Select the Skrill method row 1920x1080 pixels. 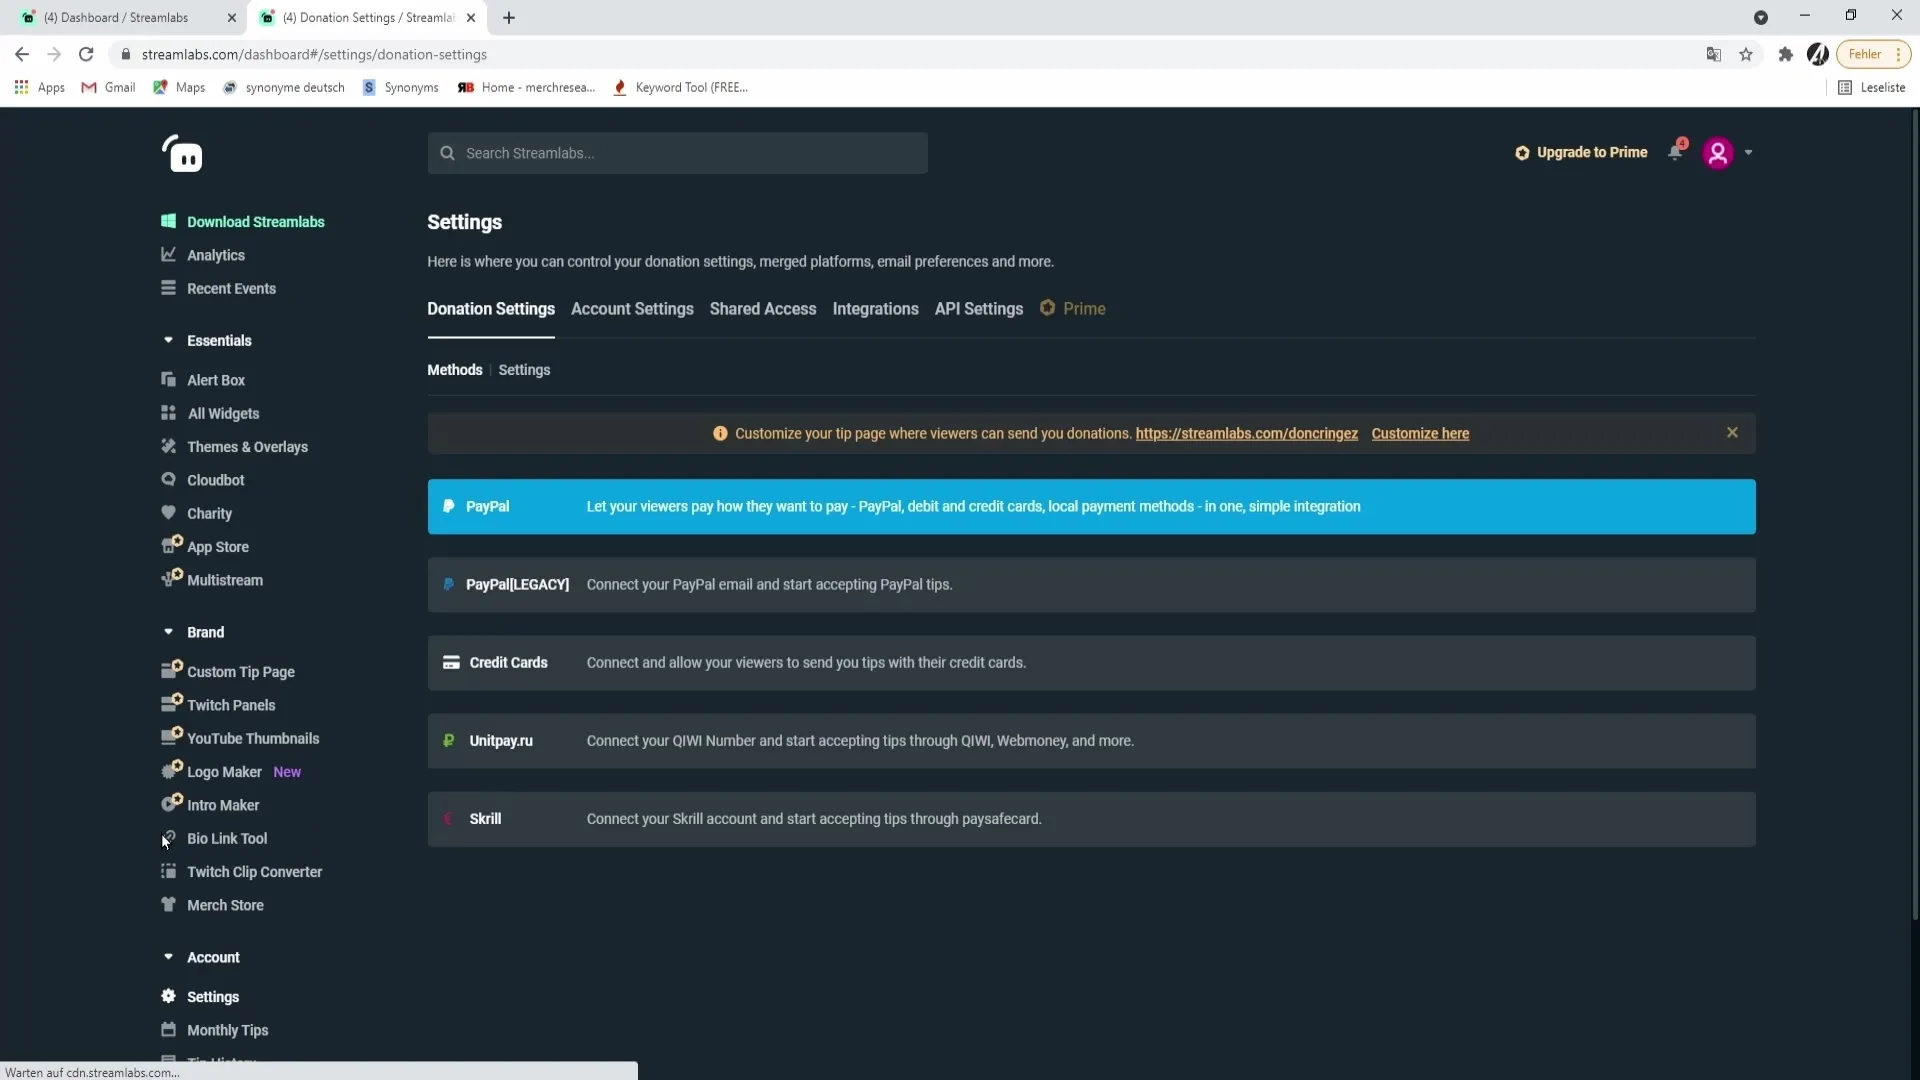click(1091, 819)
